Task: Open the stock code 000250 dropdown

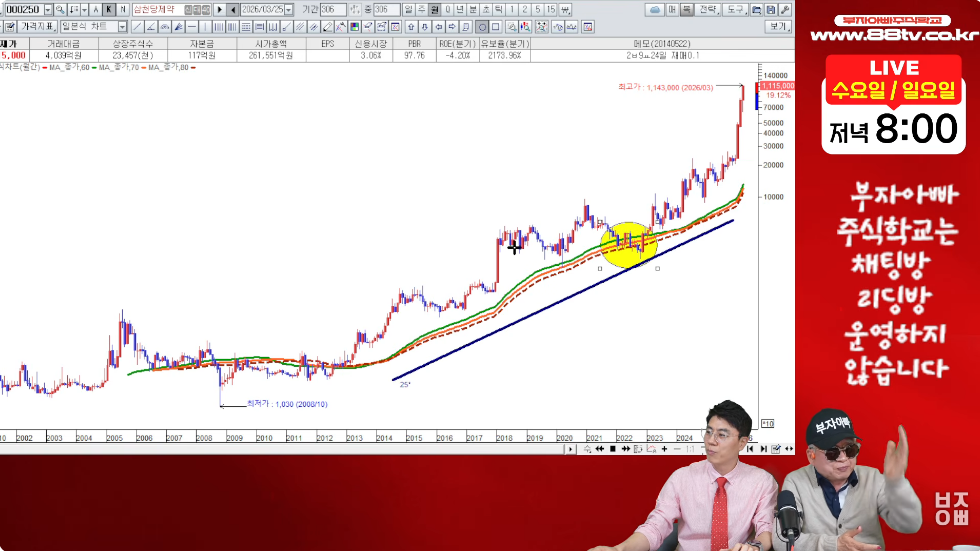Action: point(46,10)
